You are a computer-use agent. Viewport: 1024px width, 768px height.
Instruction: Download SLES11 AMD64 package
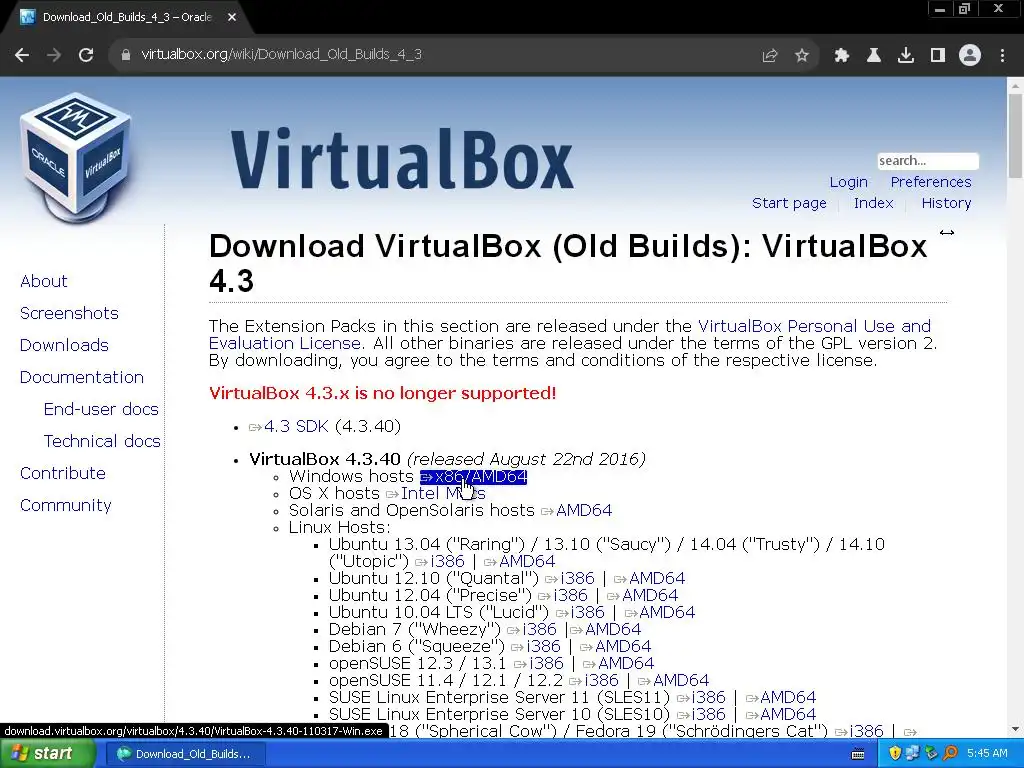click(780, 697)
